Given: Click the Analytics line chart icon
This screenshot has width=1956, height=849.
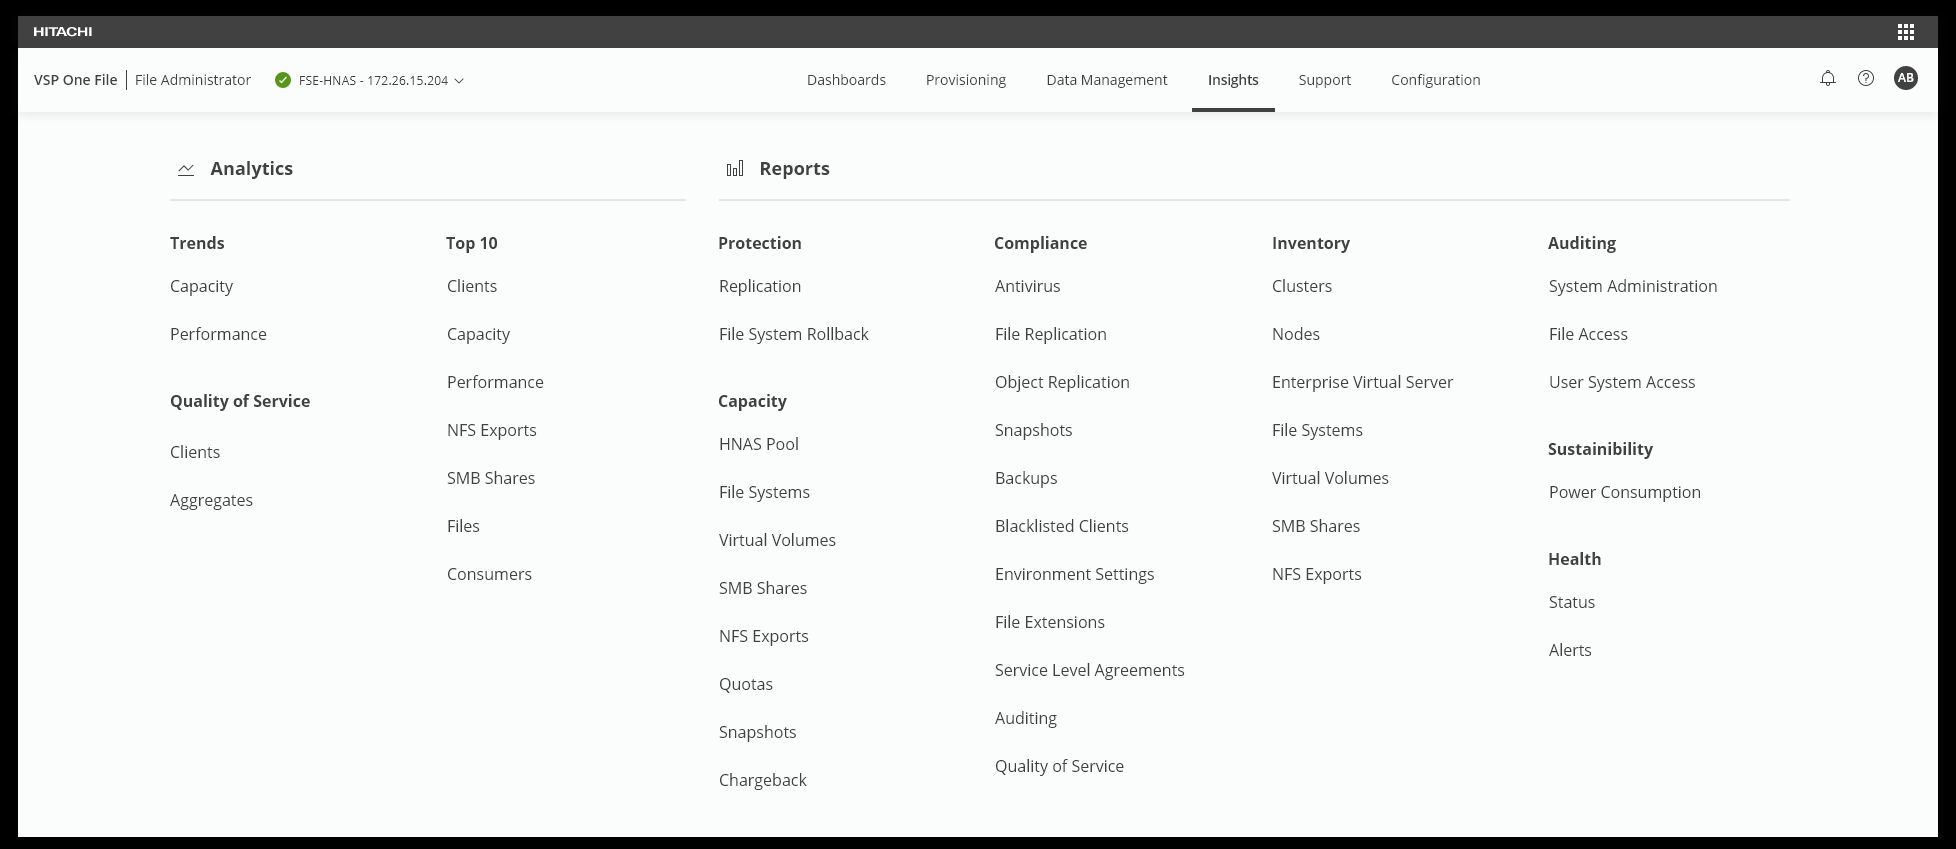Looking at the screenshot, I should (x=186, y=169).
